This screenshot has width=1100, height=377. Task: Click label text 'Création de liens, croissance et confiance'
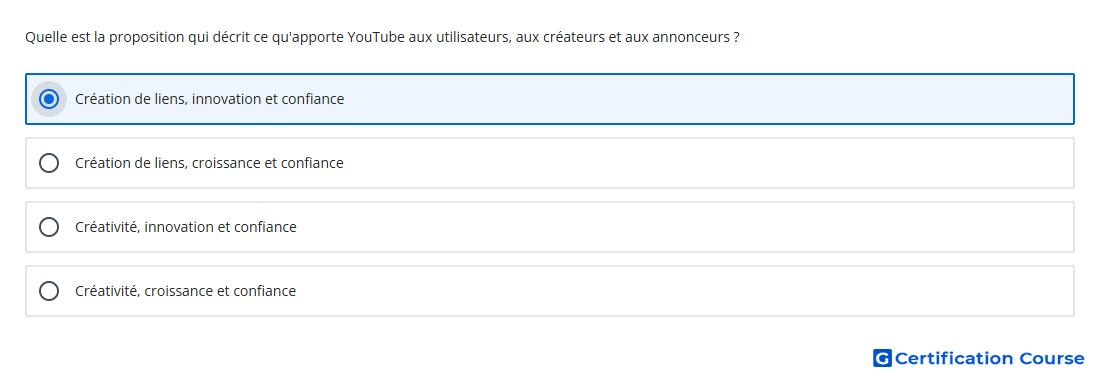point(209,163)
